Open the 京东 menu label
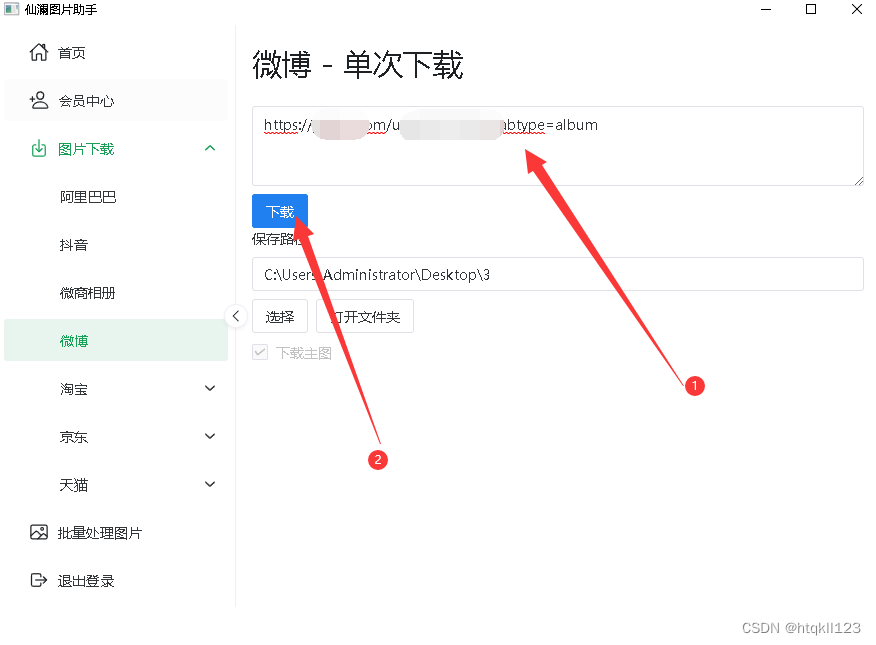This screenshot has height=645, width=876. [74, 437]
